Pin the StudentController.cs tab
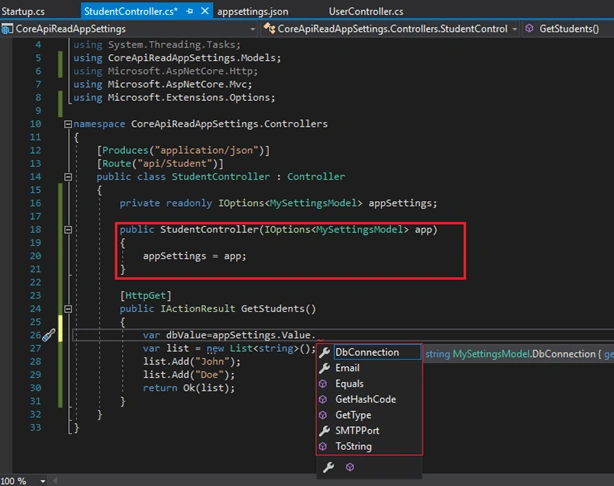The image size is (614, 486). (x=190, y=11)
